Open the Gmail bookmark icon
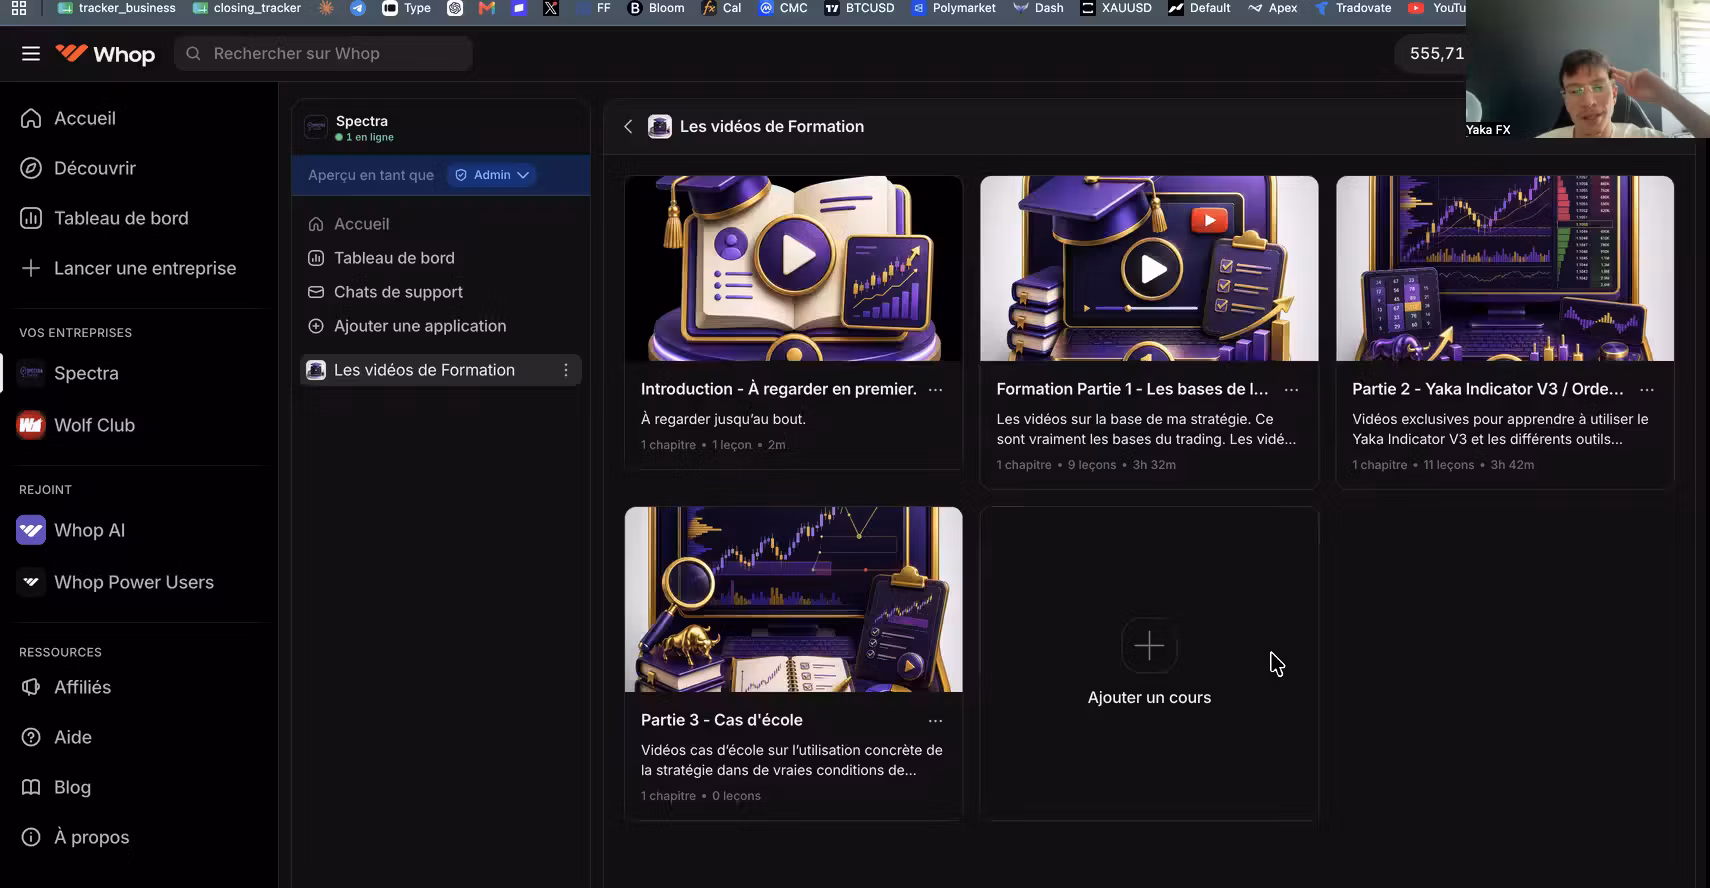This screenshot has width=1710, height=888. coord(487,8)
